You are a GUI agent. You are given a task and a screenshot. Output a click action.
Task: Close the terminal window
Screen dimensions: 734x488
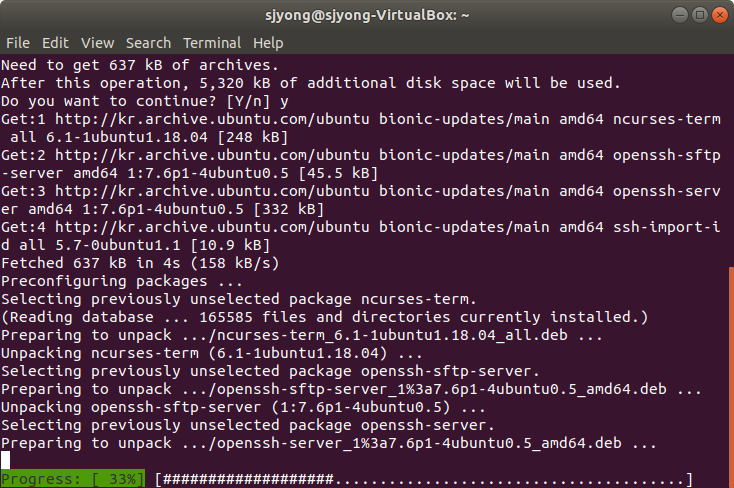pyautogui.click(x=720, y=15)
